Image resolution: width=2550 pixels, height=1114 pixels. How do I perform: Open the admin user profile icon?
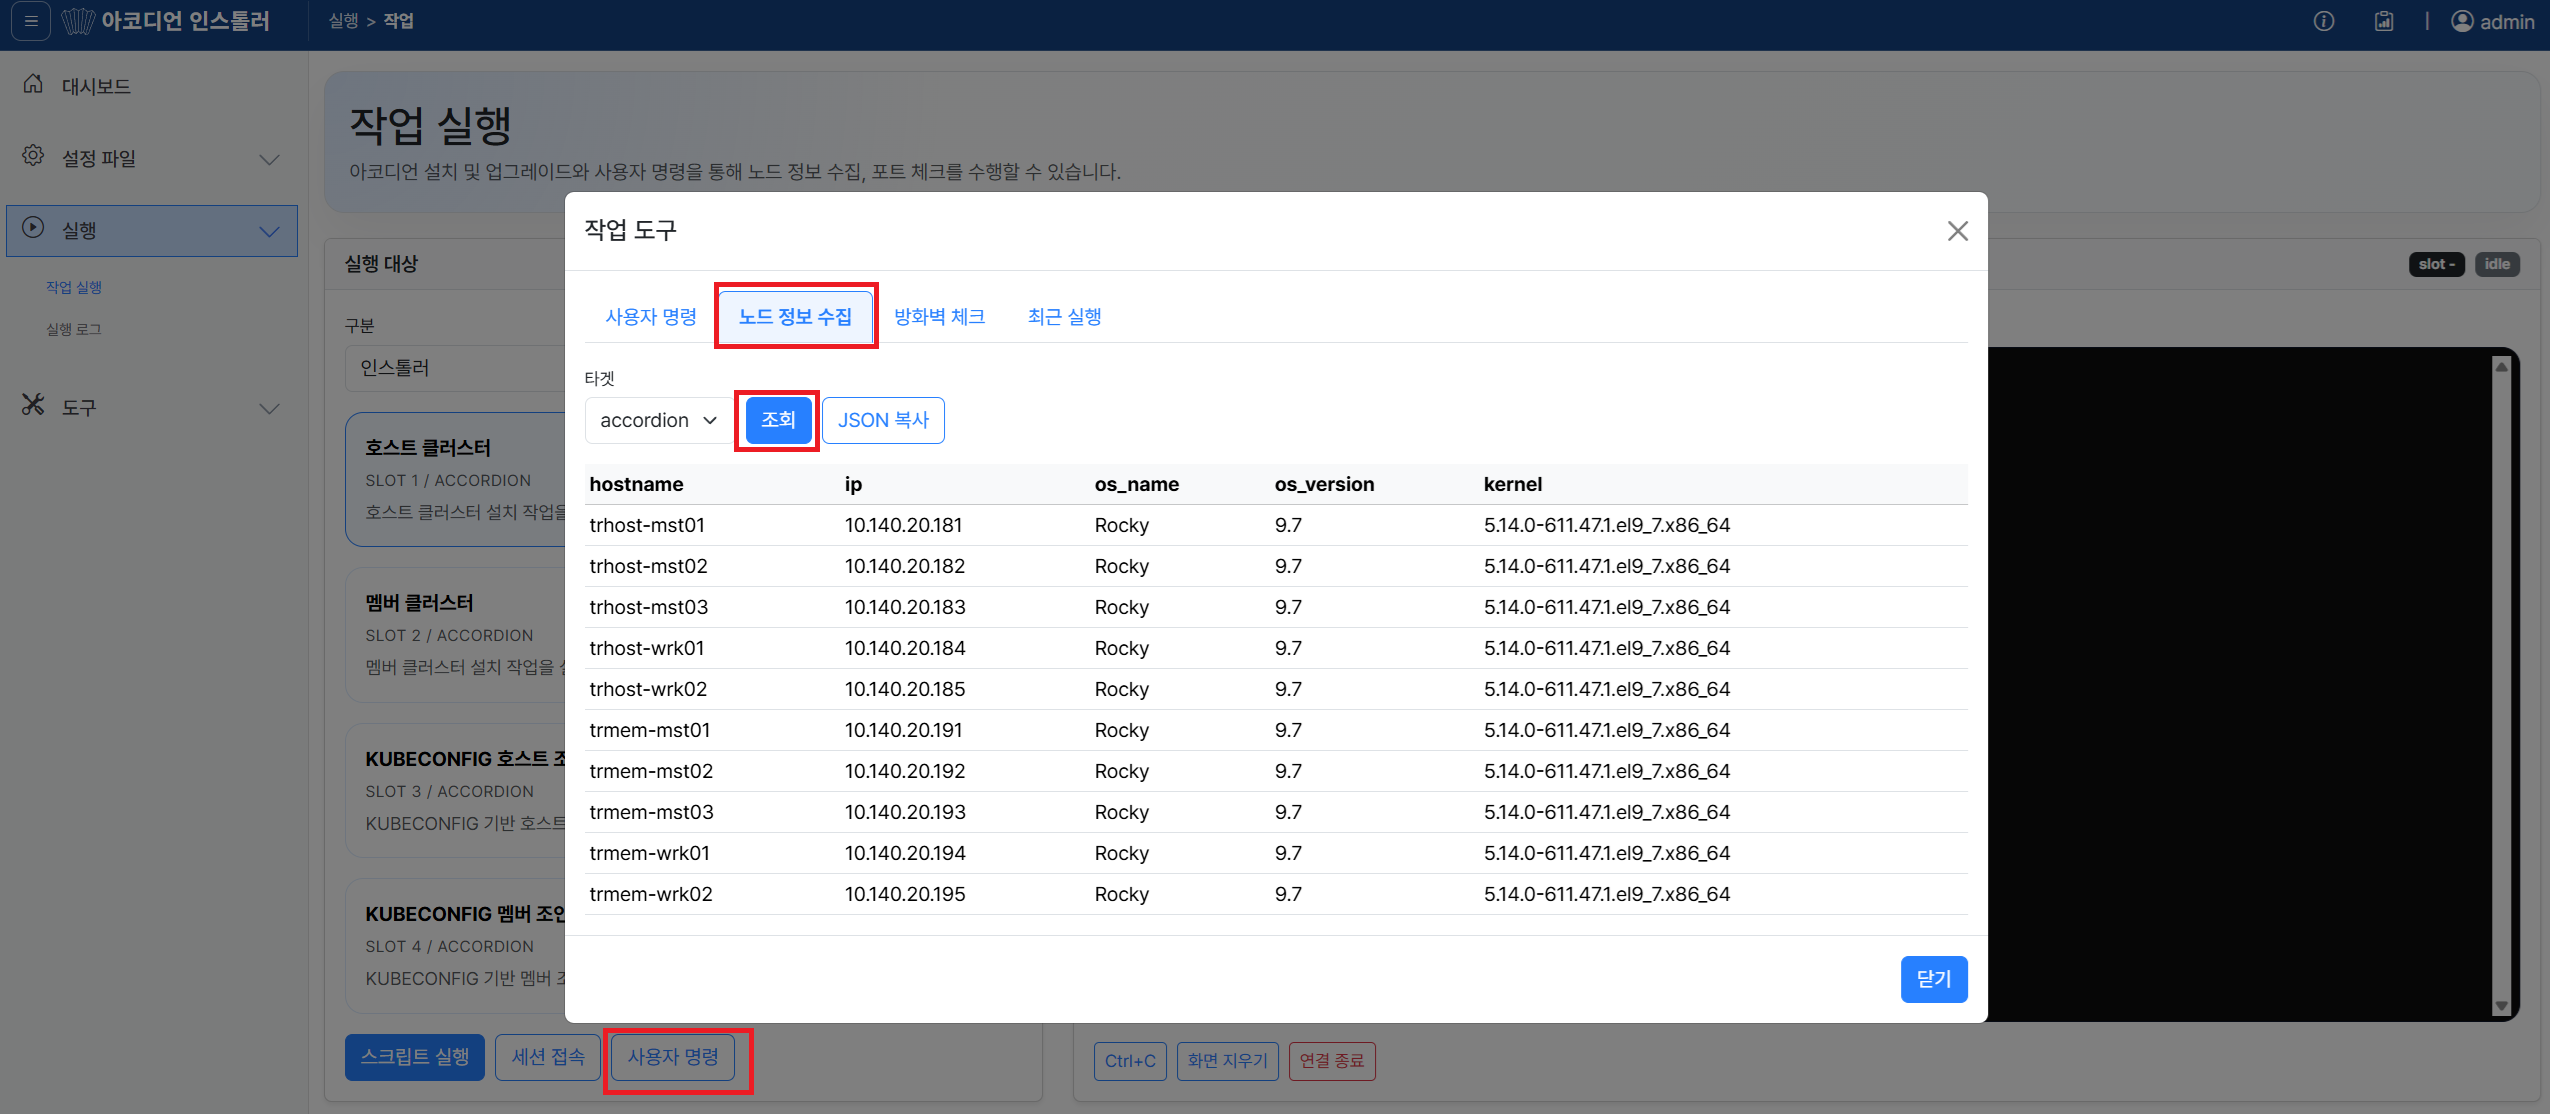click(2462, 21)
